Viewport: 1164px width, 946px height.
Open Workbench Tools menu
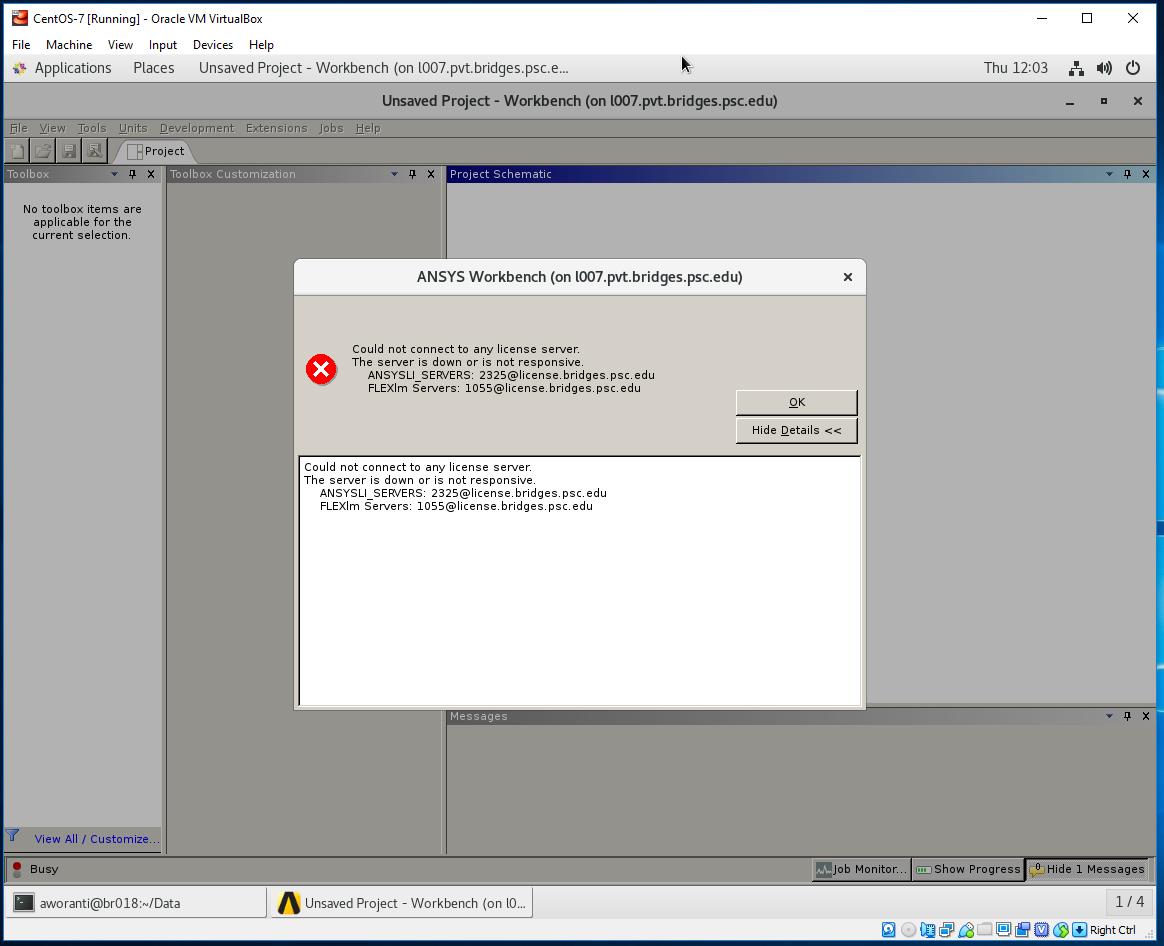[x=91, y=128]
